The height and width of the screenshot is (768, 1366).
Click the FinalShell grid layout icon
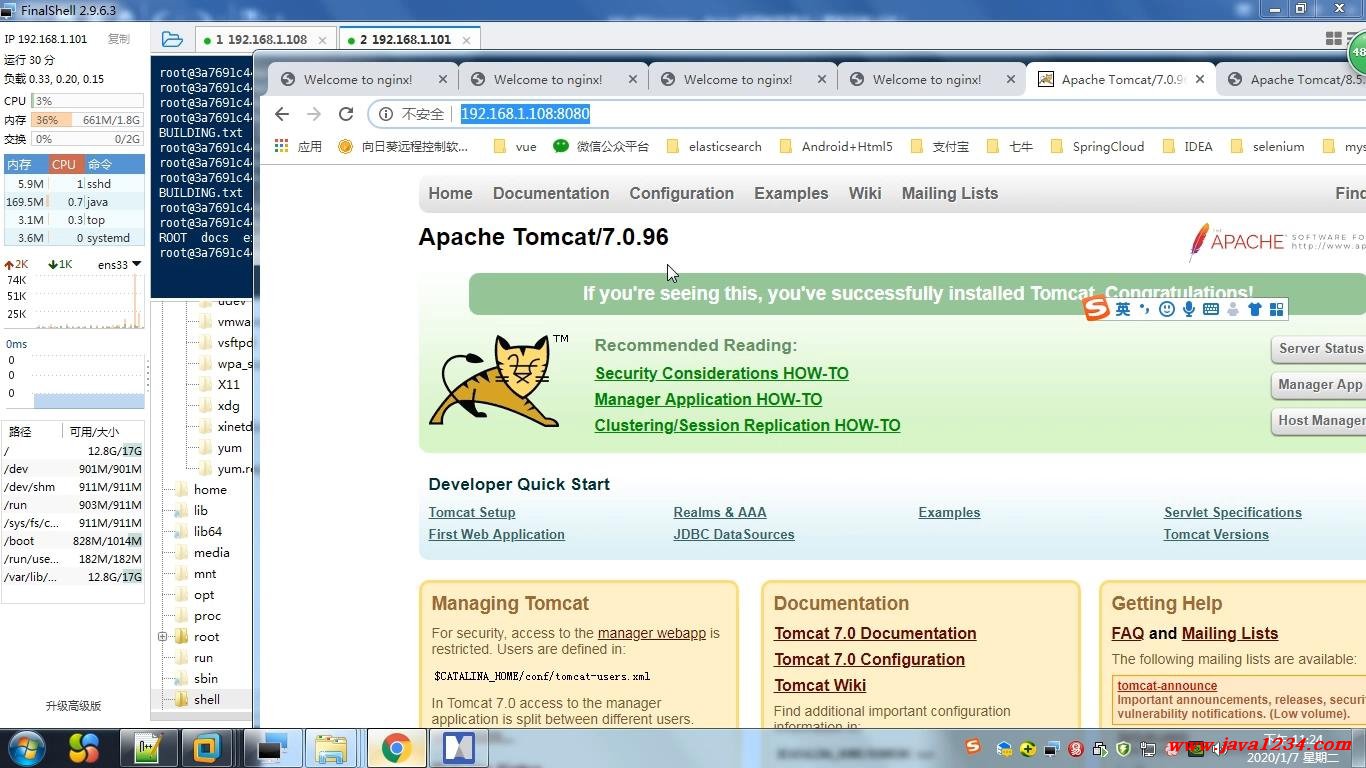point(1333,38)
